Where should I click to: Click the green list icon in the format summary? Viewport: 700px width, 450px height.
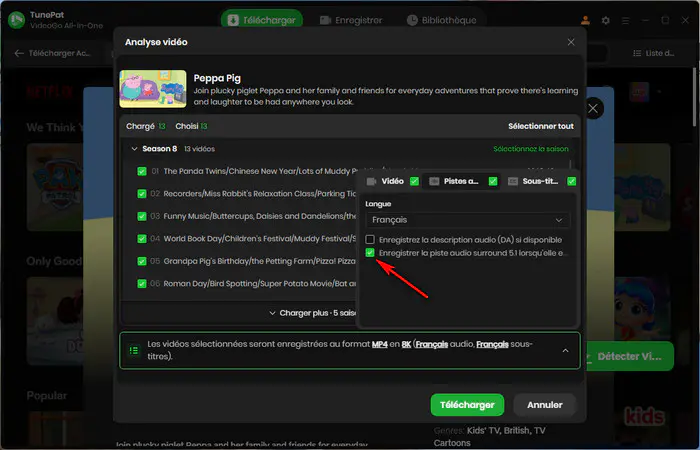click(x=133, y=350)
